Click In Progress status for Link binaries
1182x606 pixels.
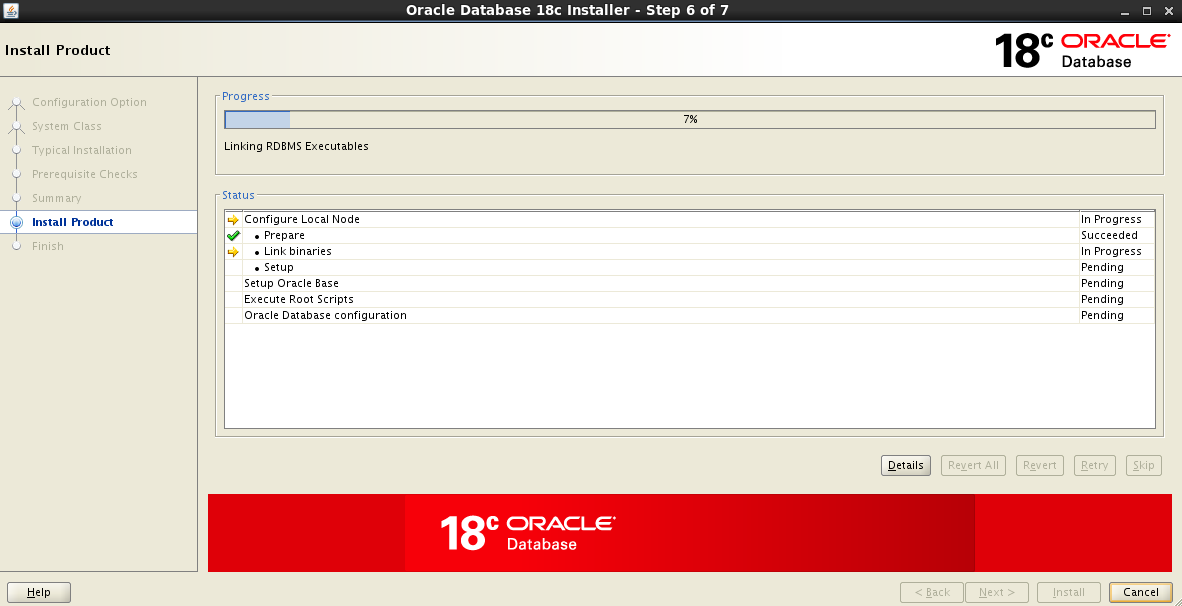(1111, 252)
